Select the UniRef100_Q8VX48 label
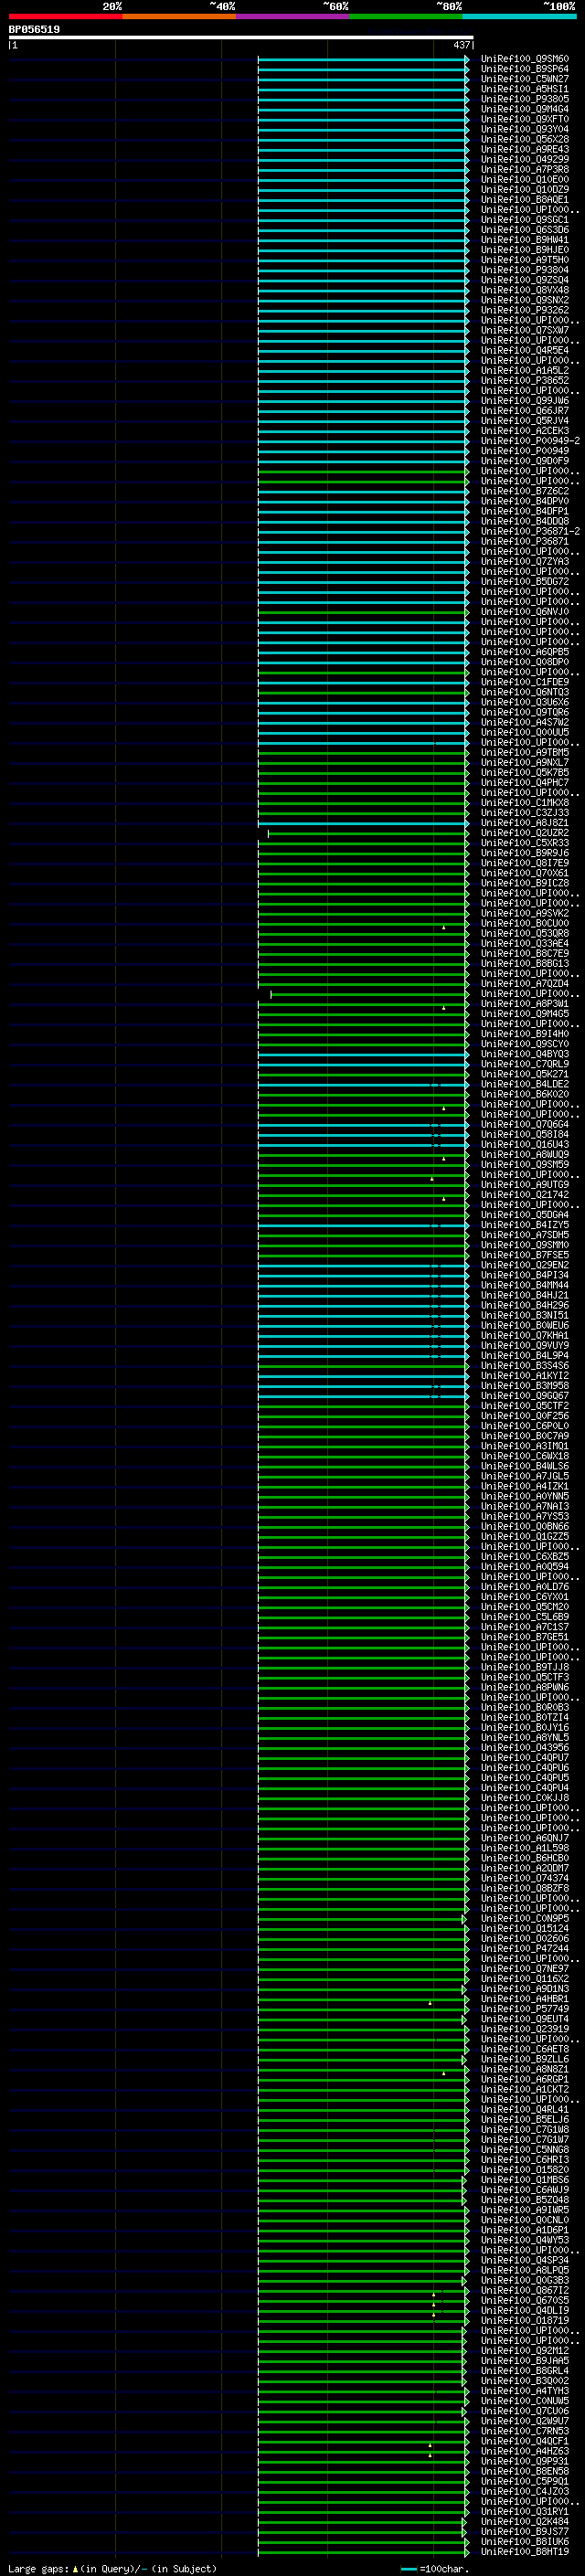The width and height of the screenshot is (585, 2576). click(x=525, y=290)
